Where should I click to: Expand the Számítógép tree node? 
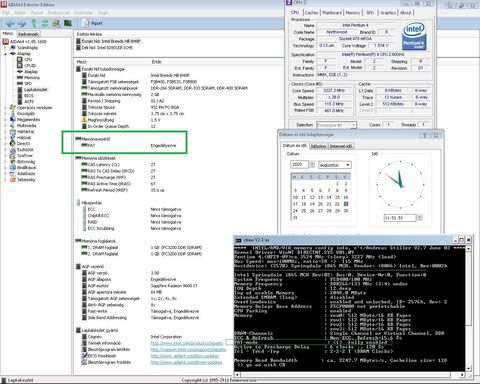coord(5,48)
